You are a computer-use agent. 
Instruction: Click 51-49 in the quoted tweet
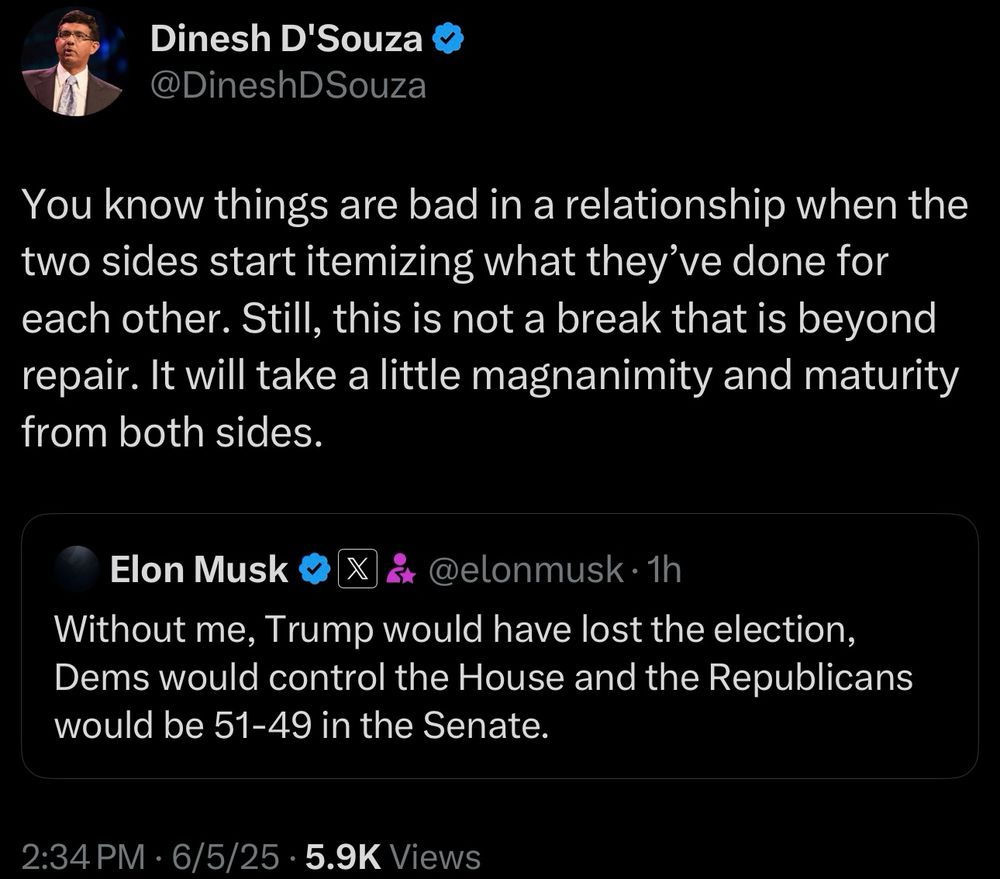[263, 726]
